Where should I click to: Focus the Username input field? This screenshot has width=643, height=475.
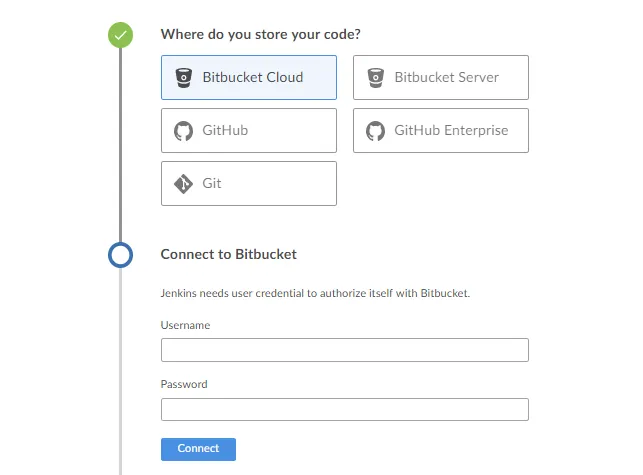click(344, 350)
